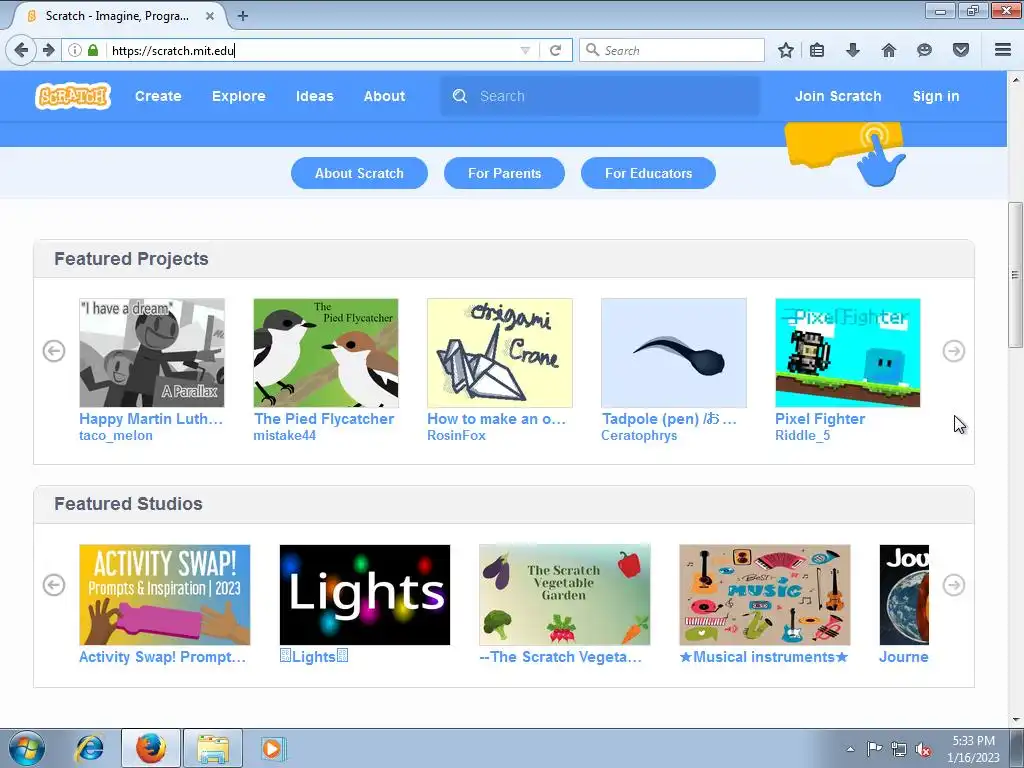Open the Create menu item
1024x768 pixels.
[158, 96]
